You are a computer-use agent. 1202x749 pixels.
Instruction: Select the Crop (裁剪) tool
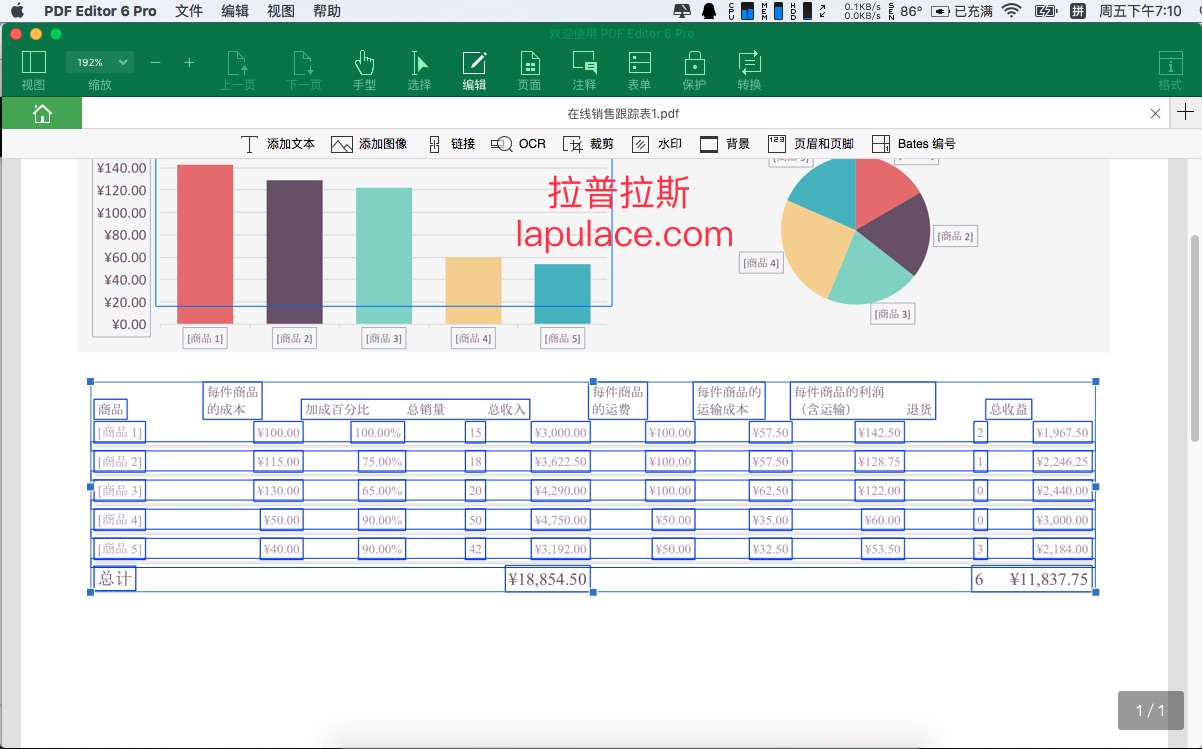point(589,144)
